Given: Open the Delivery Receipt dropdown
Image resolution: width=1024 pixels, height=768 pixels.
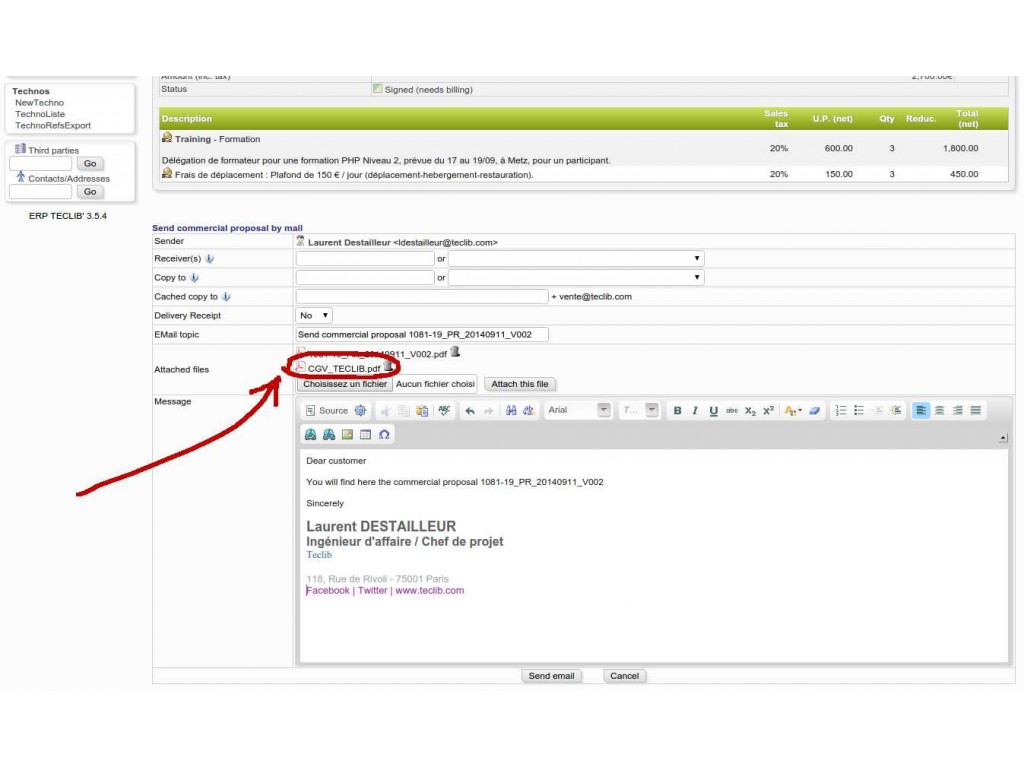Looking at the screenshot, I should (315, 316).
